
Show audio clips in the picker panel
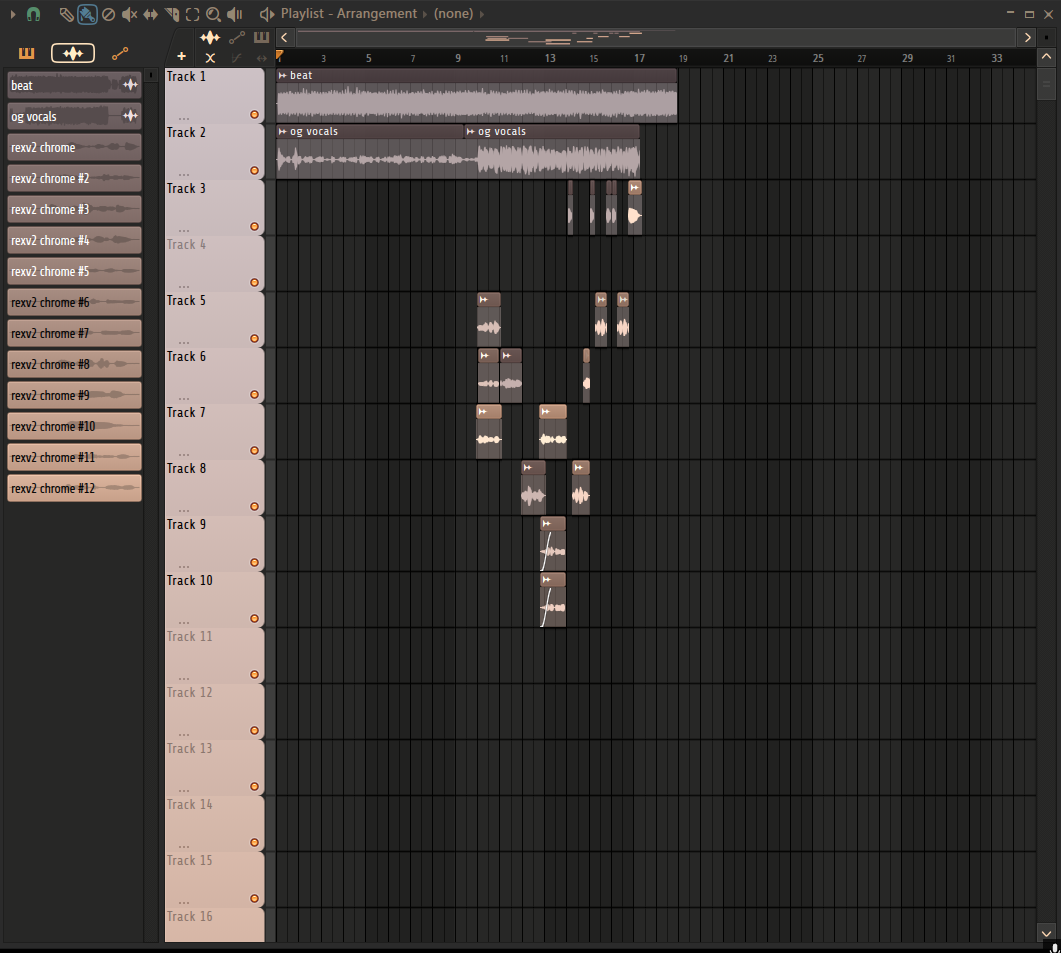click(73, 53)
